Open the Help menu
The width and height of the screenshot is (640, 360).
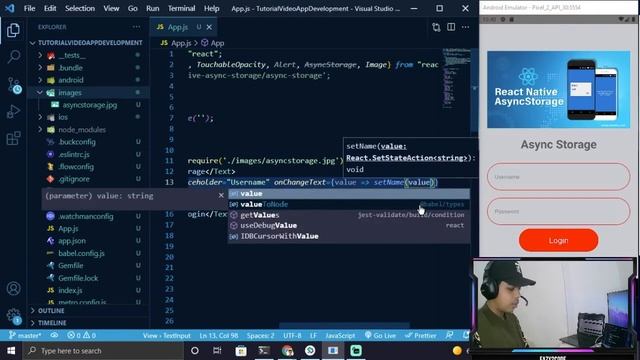(x=211, y=8)
